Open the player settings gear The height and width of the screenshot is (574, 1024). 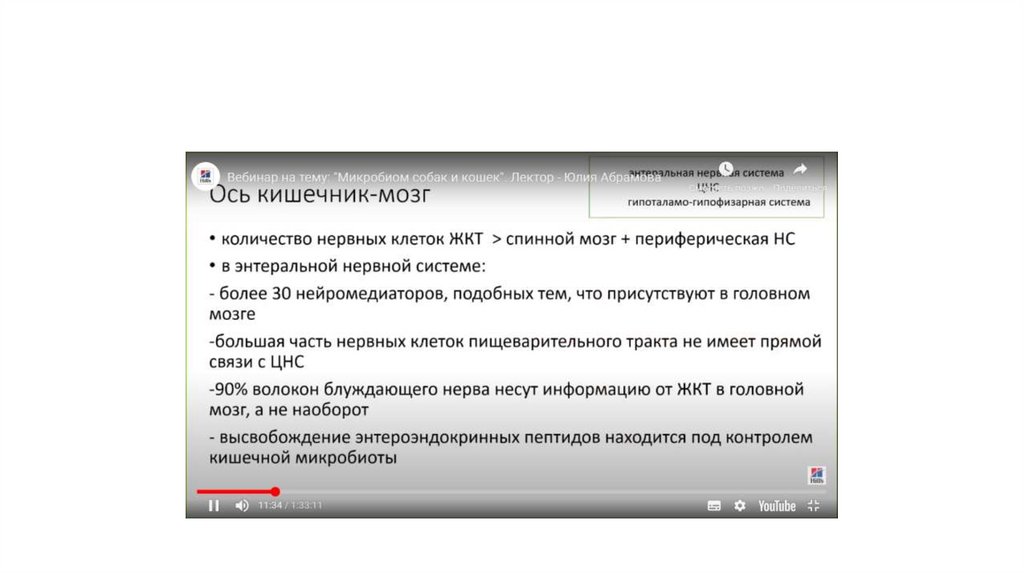(739, 506)
